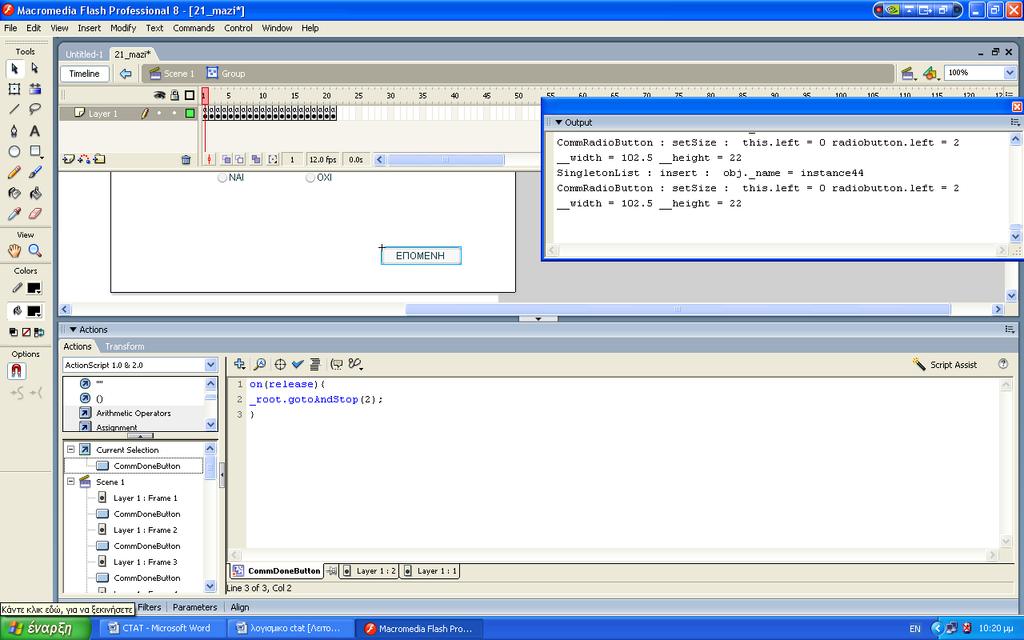
Task: Select the Oval tool
Action: [x=14, y=152]
